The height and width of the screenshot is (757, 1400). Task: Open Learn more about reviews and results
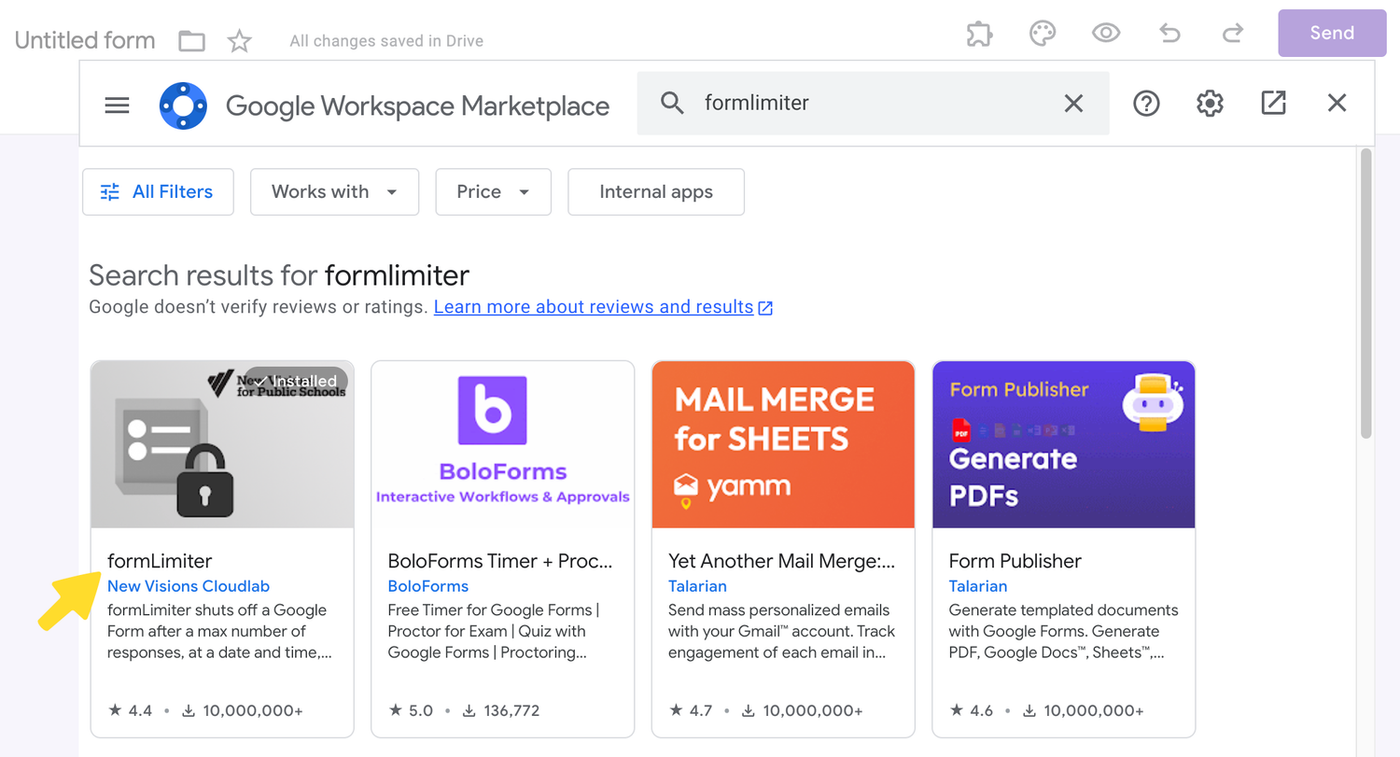click(603, 307)
